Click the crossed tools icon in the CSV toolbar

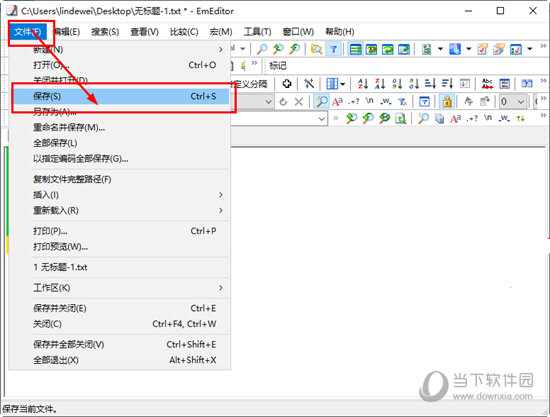pos(309,83)
